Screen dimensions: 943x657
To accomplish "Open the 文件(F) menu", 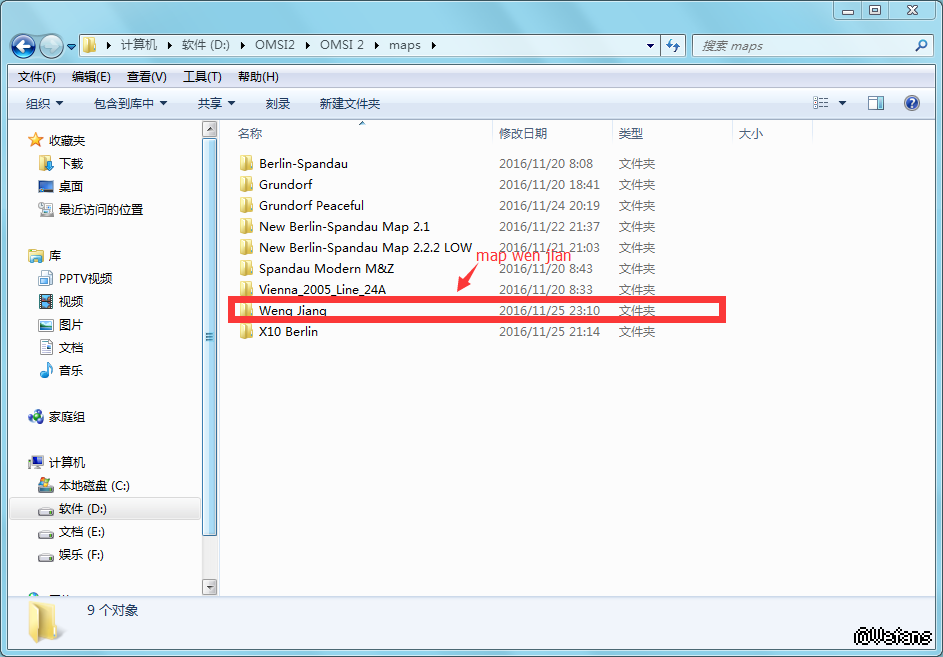I will click(x=37, y=77).
